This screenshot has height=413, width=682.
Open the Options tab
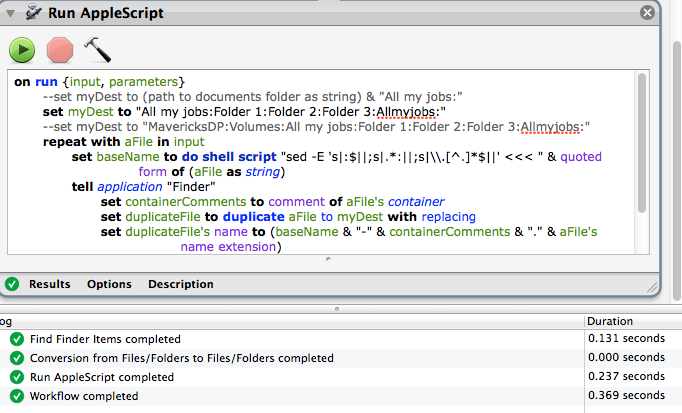pos(109,284)
